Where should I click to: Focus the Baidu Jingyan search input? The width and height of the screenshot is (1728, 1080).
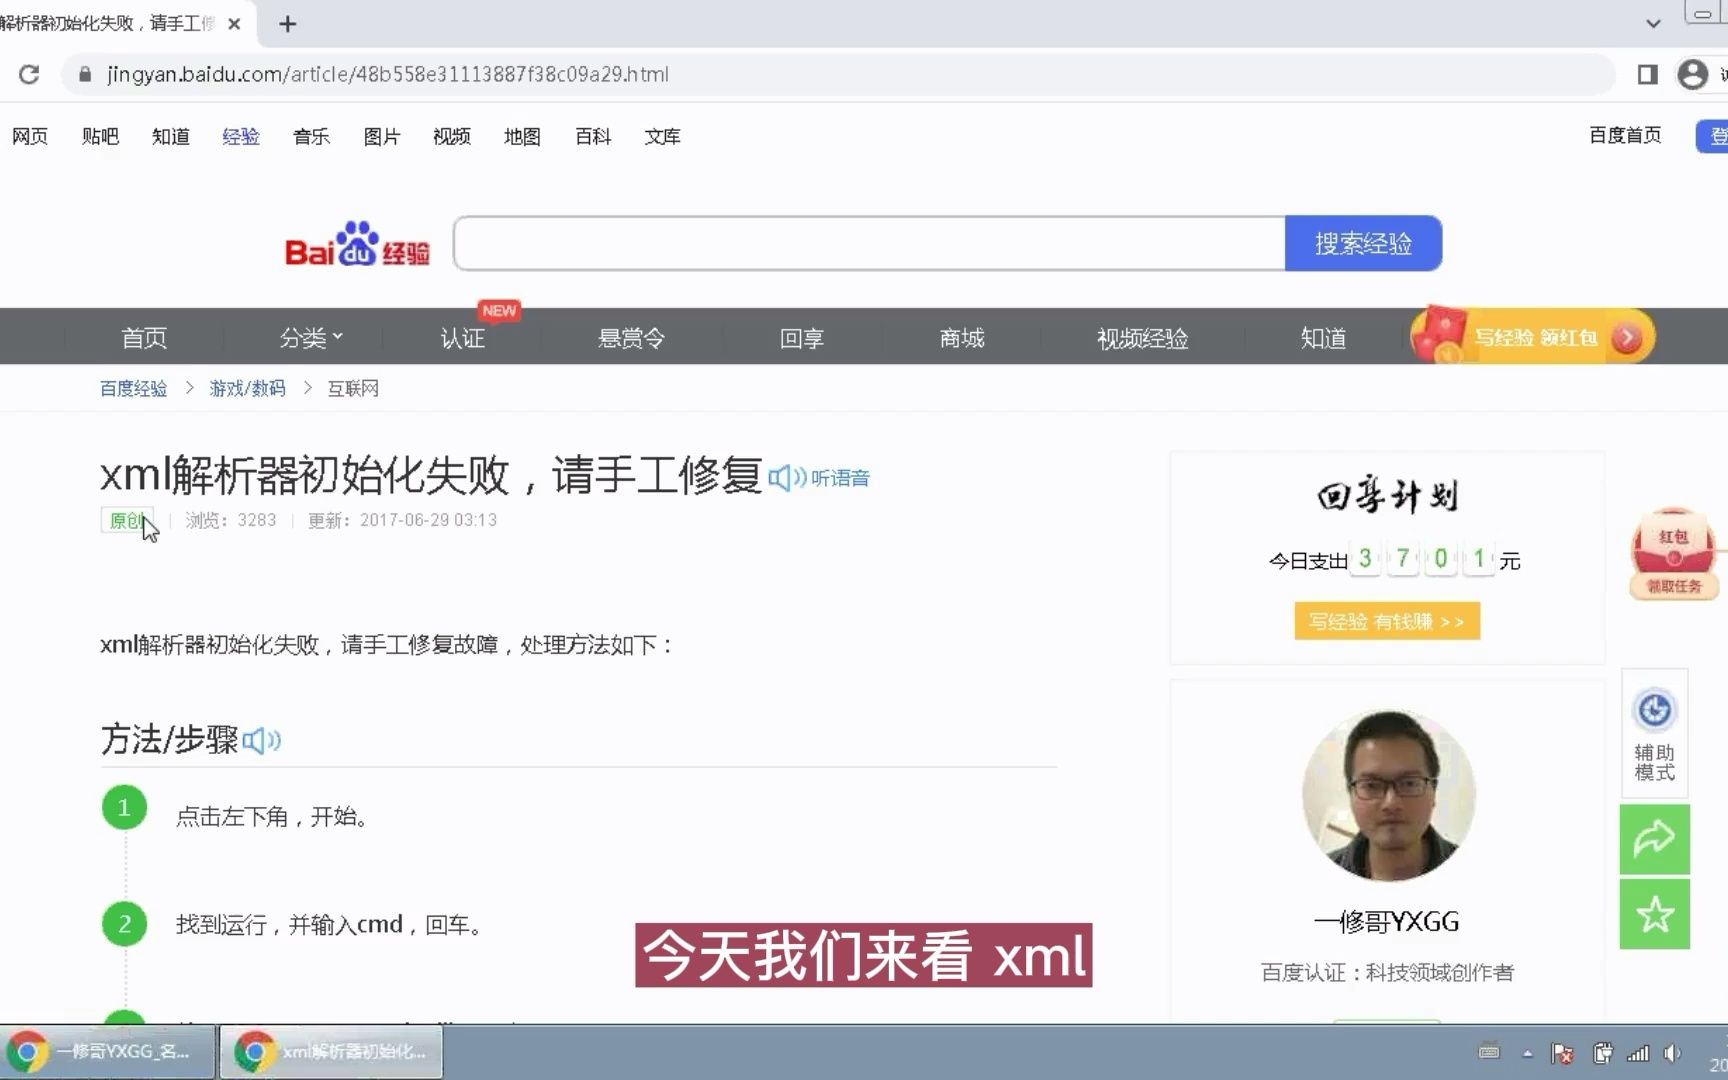click(869, 243)
